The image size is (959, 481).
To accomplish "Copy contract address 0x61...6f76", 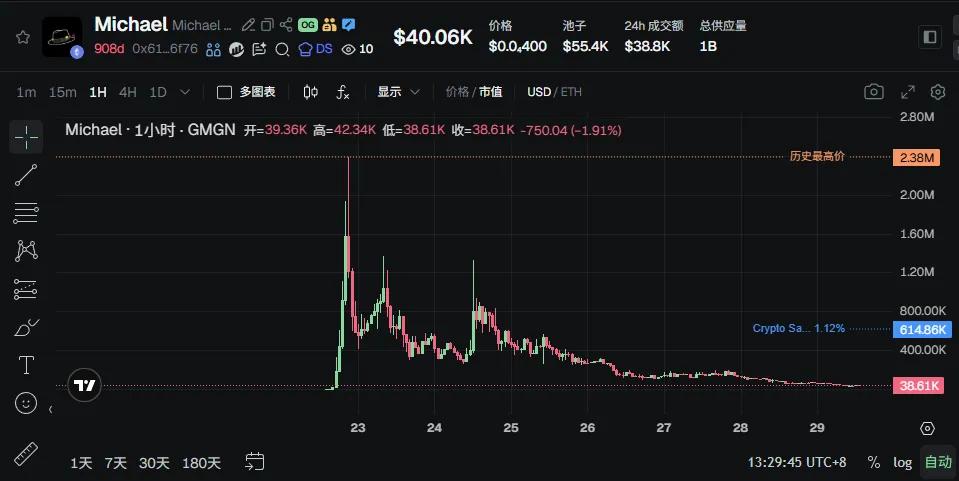I will [165, 49].
